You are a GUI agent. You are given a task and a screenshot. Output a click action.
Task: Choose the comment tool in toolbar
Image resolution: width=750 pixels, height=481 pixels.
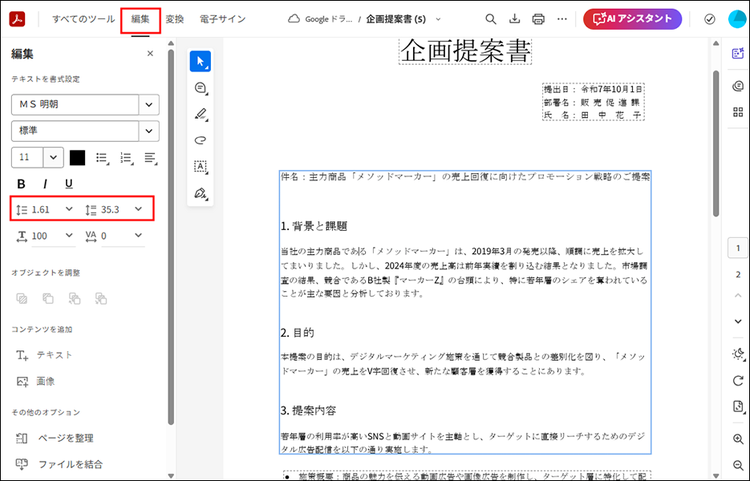coord(200,88)
